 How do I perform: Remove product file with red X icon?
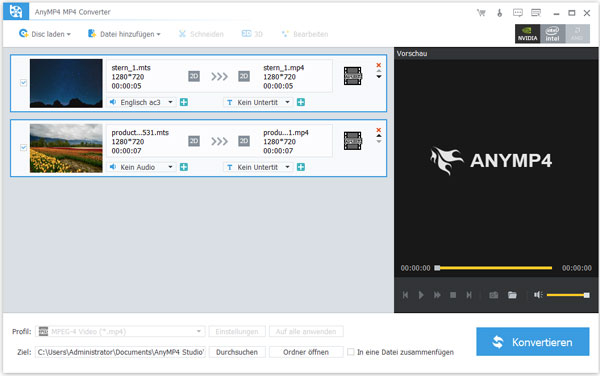[x=378, y=130]
